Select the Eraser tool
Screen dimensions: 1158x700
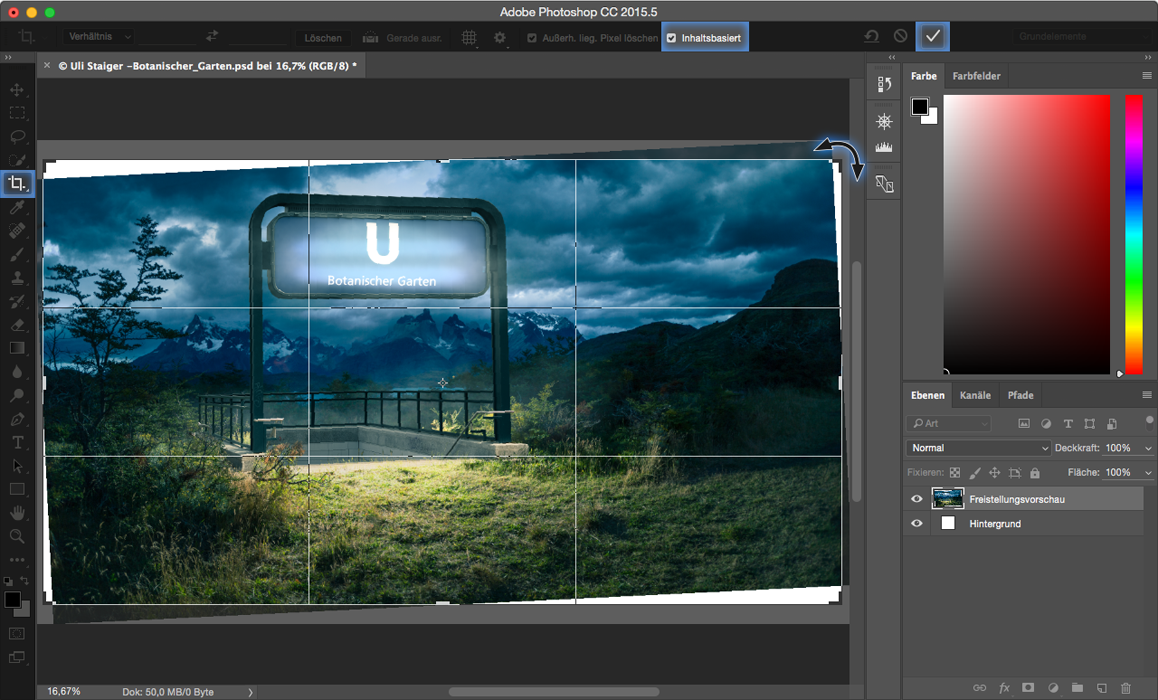pyautogui.click(x=16, y=325)
